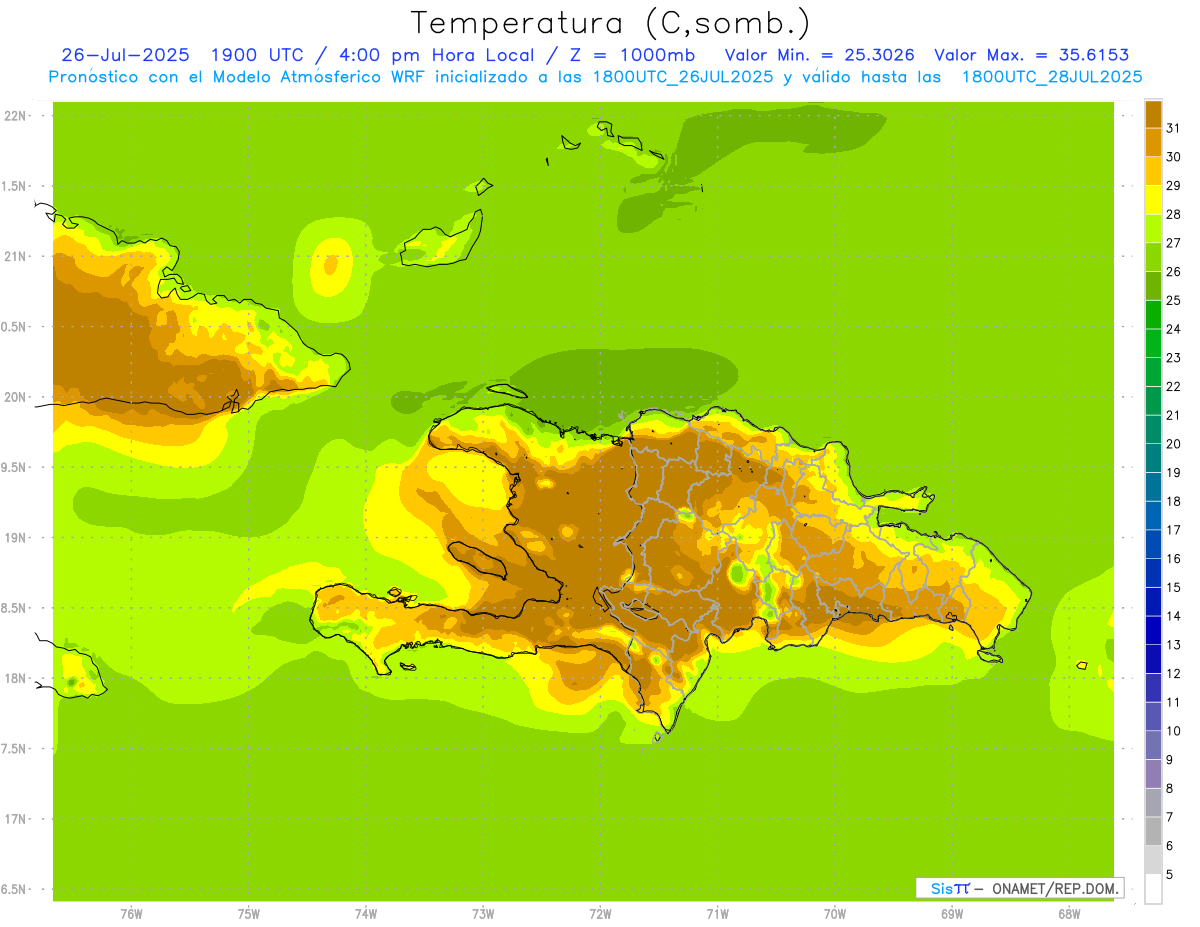Click the brown swatch above 31 on color bar
Viewport: 1200px width, 927px height.
click(1153, 113)
